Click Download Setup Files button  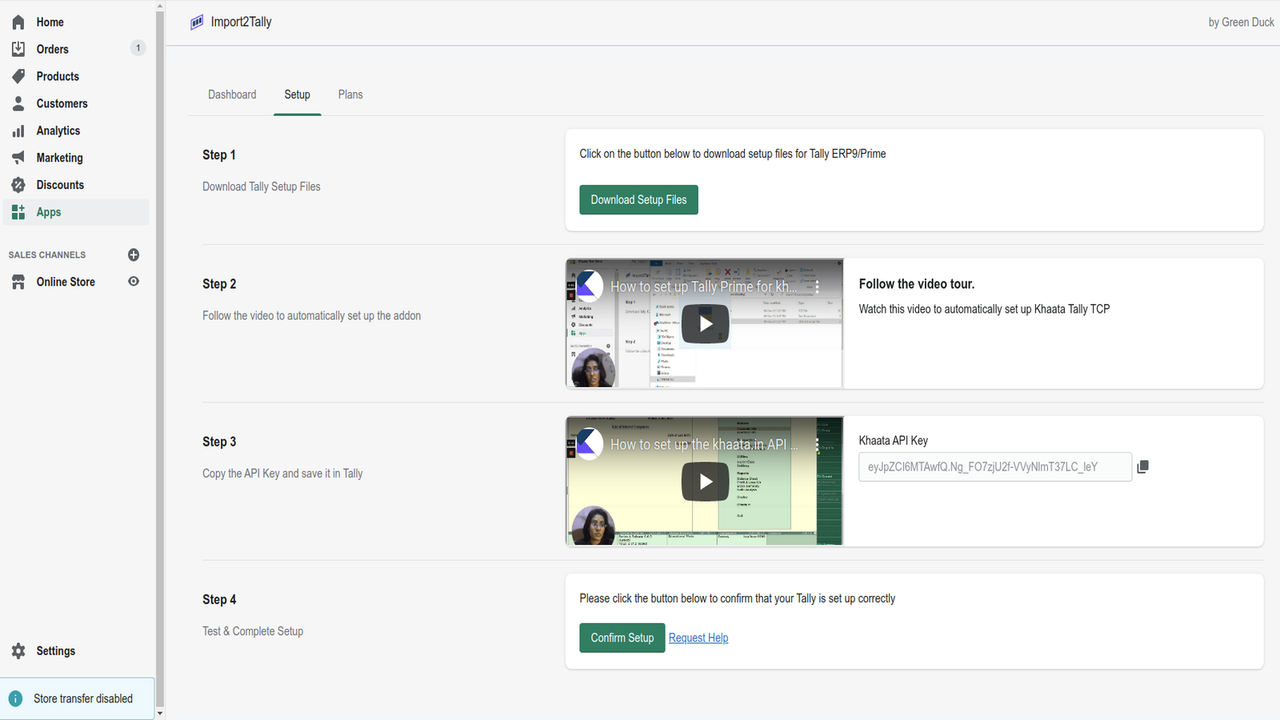point(639,200)
